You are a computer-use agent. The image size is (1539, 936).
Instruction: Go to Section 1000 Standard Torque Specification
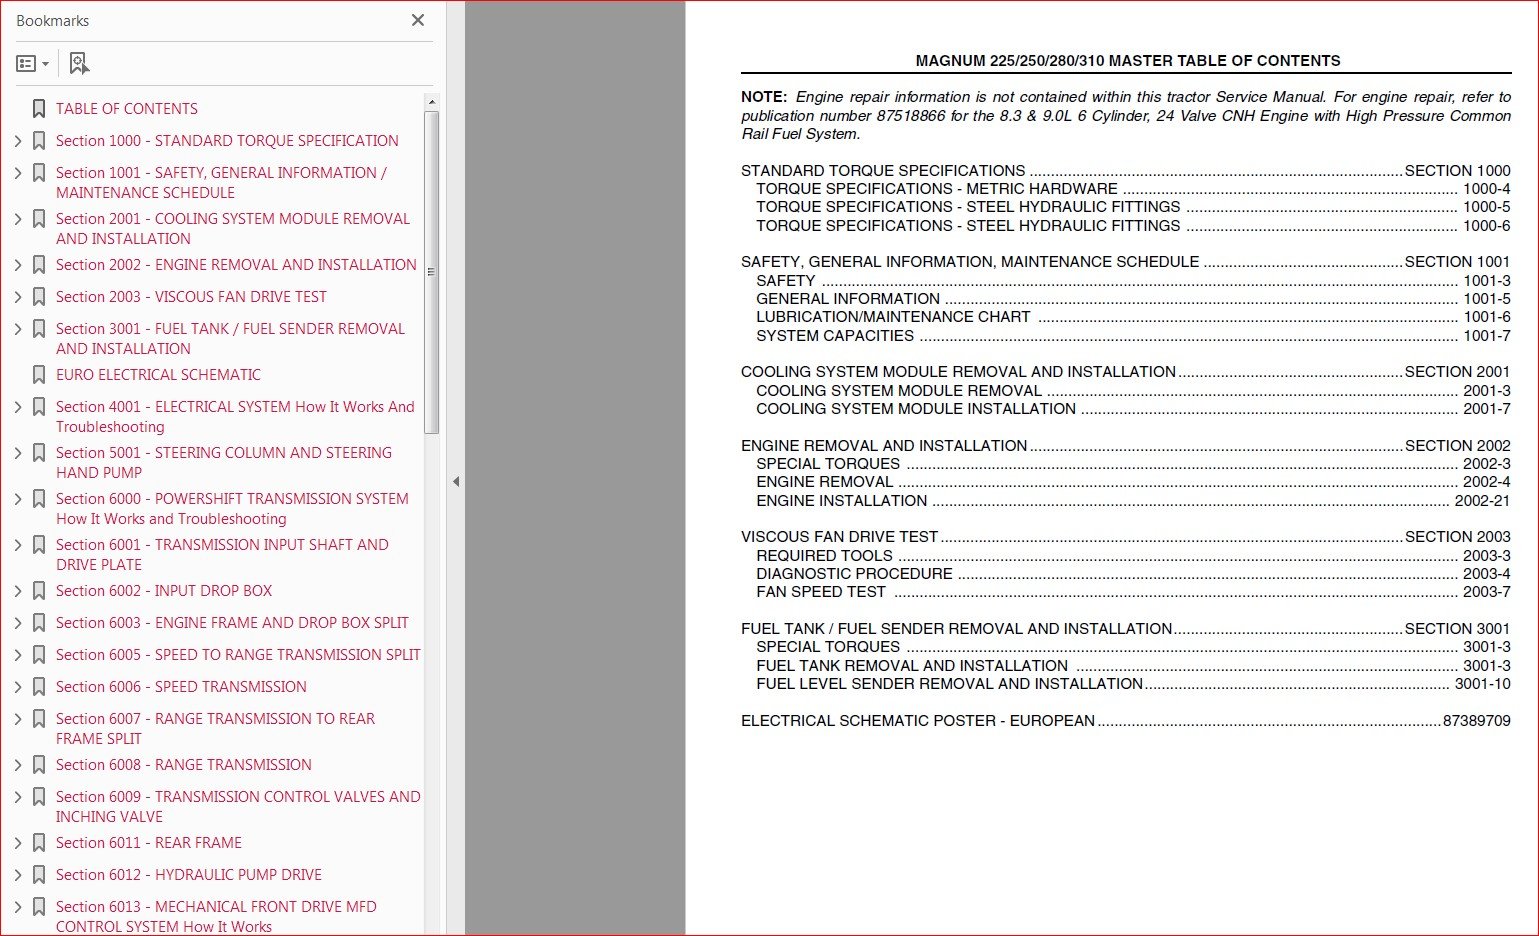pyautogui.click(x=227, y=141)
